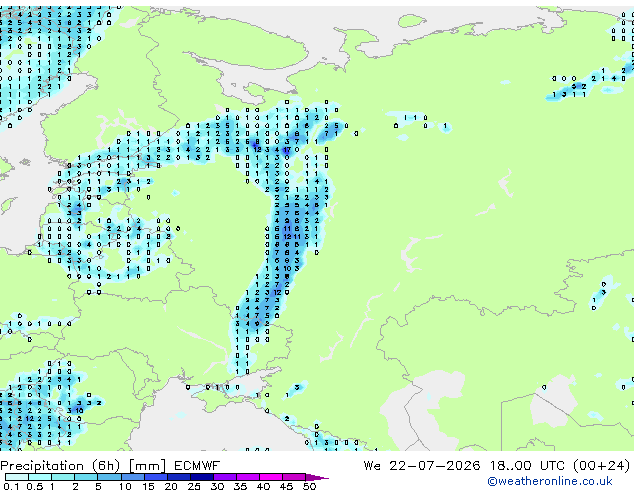Click the '17' precipitation value on map
This screenshot has width=634, height=490.
pyautogui.click(x=287, y=150)
